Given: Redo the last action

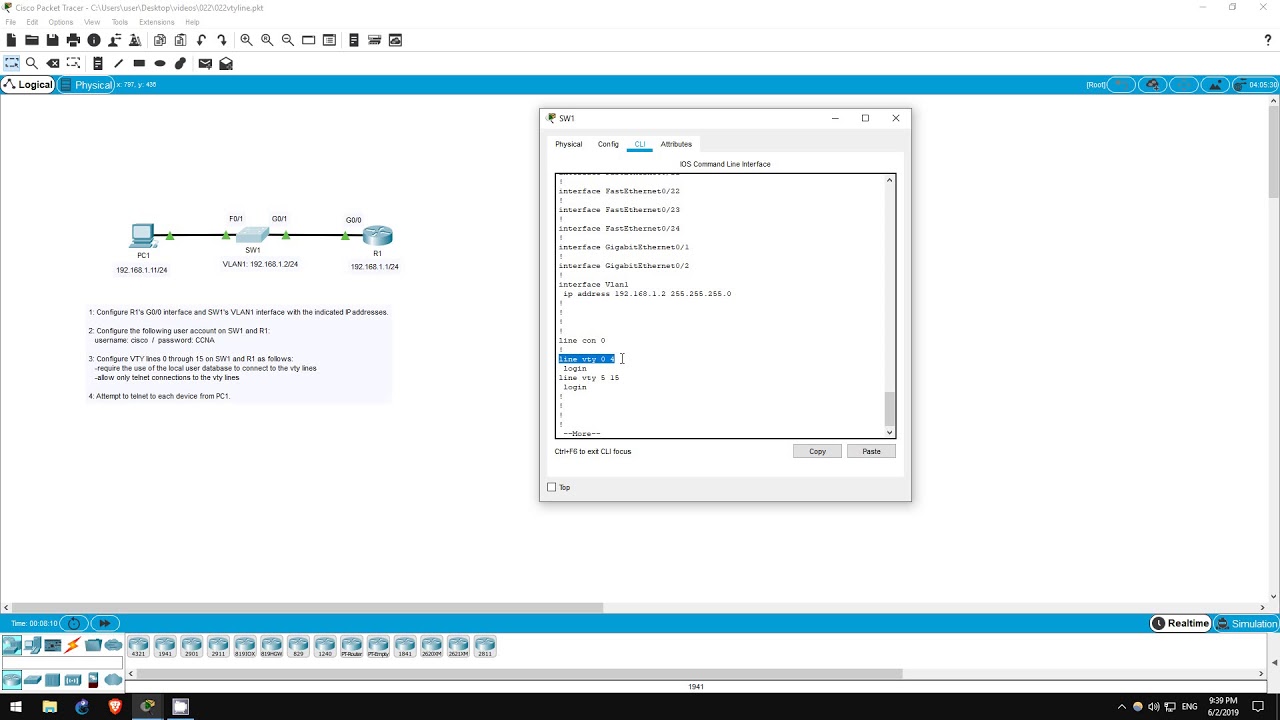Looking at the screenshot, I should coord(221,40).
